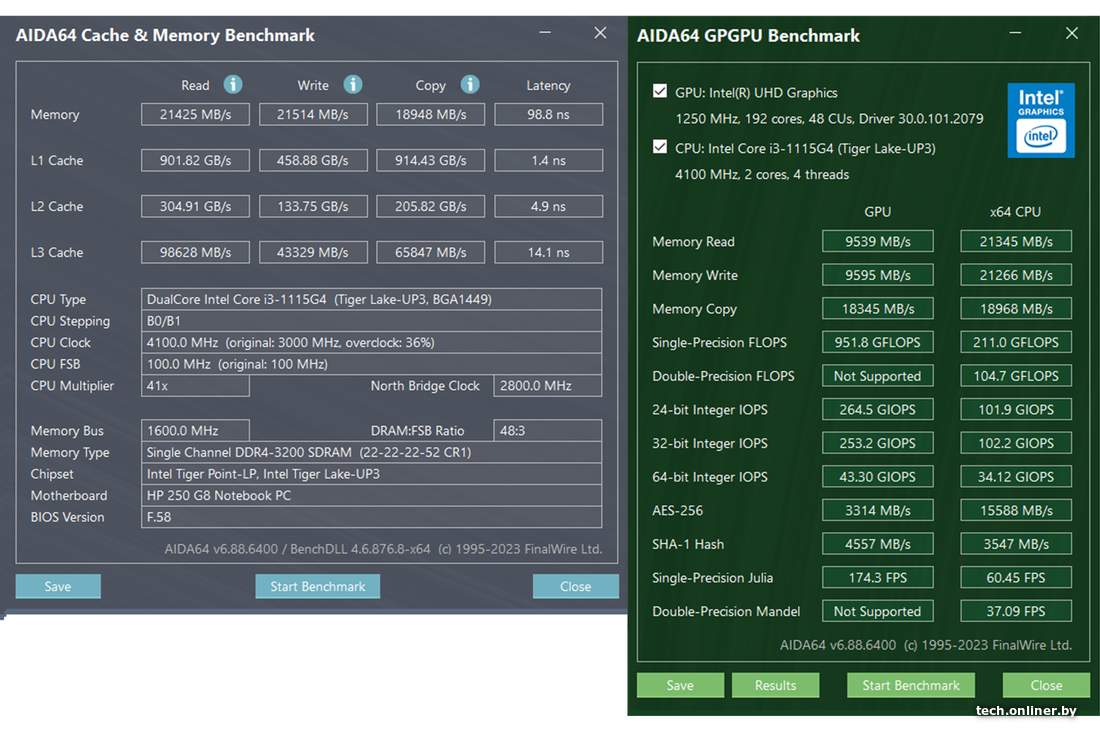Click the Intel Graphics logo
Viewport: 1100px width, 734px height.
1041,120
